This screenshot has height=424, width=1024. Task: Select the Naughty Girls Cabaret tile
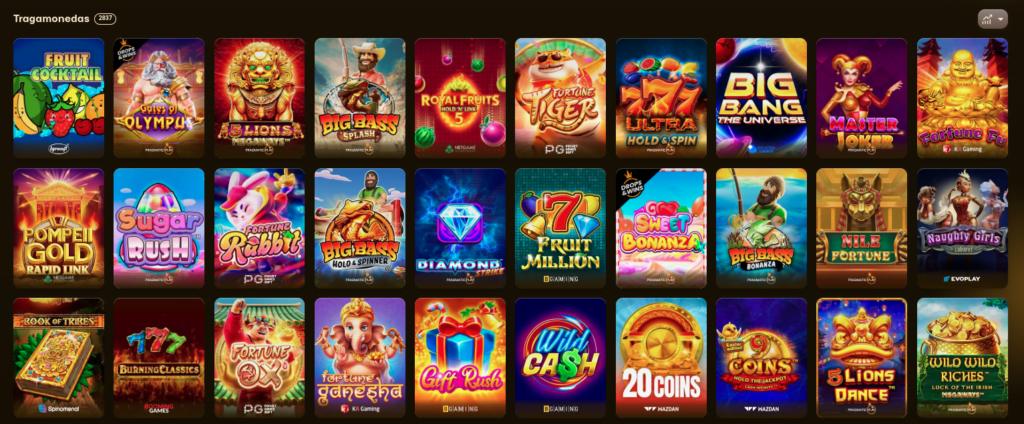tap(962, 228)
